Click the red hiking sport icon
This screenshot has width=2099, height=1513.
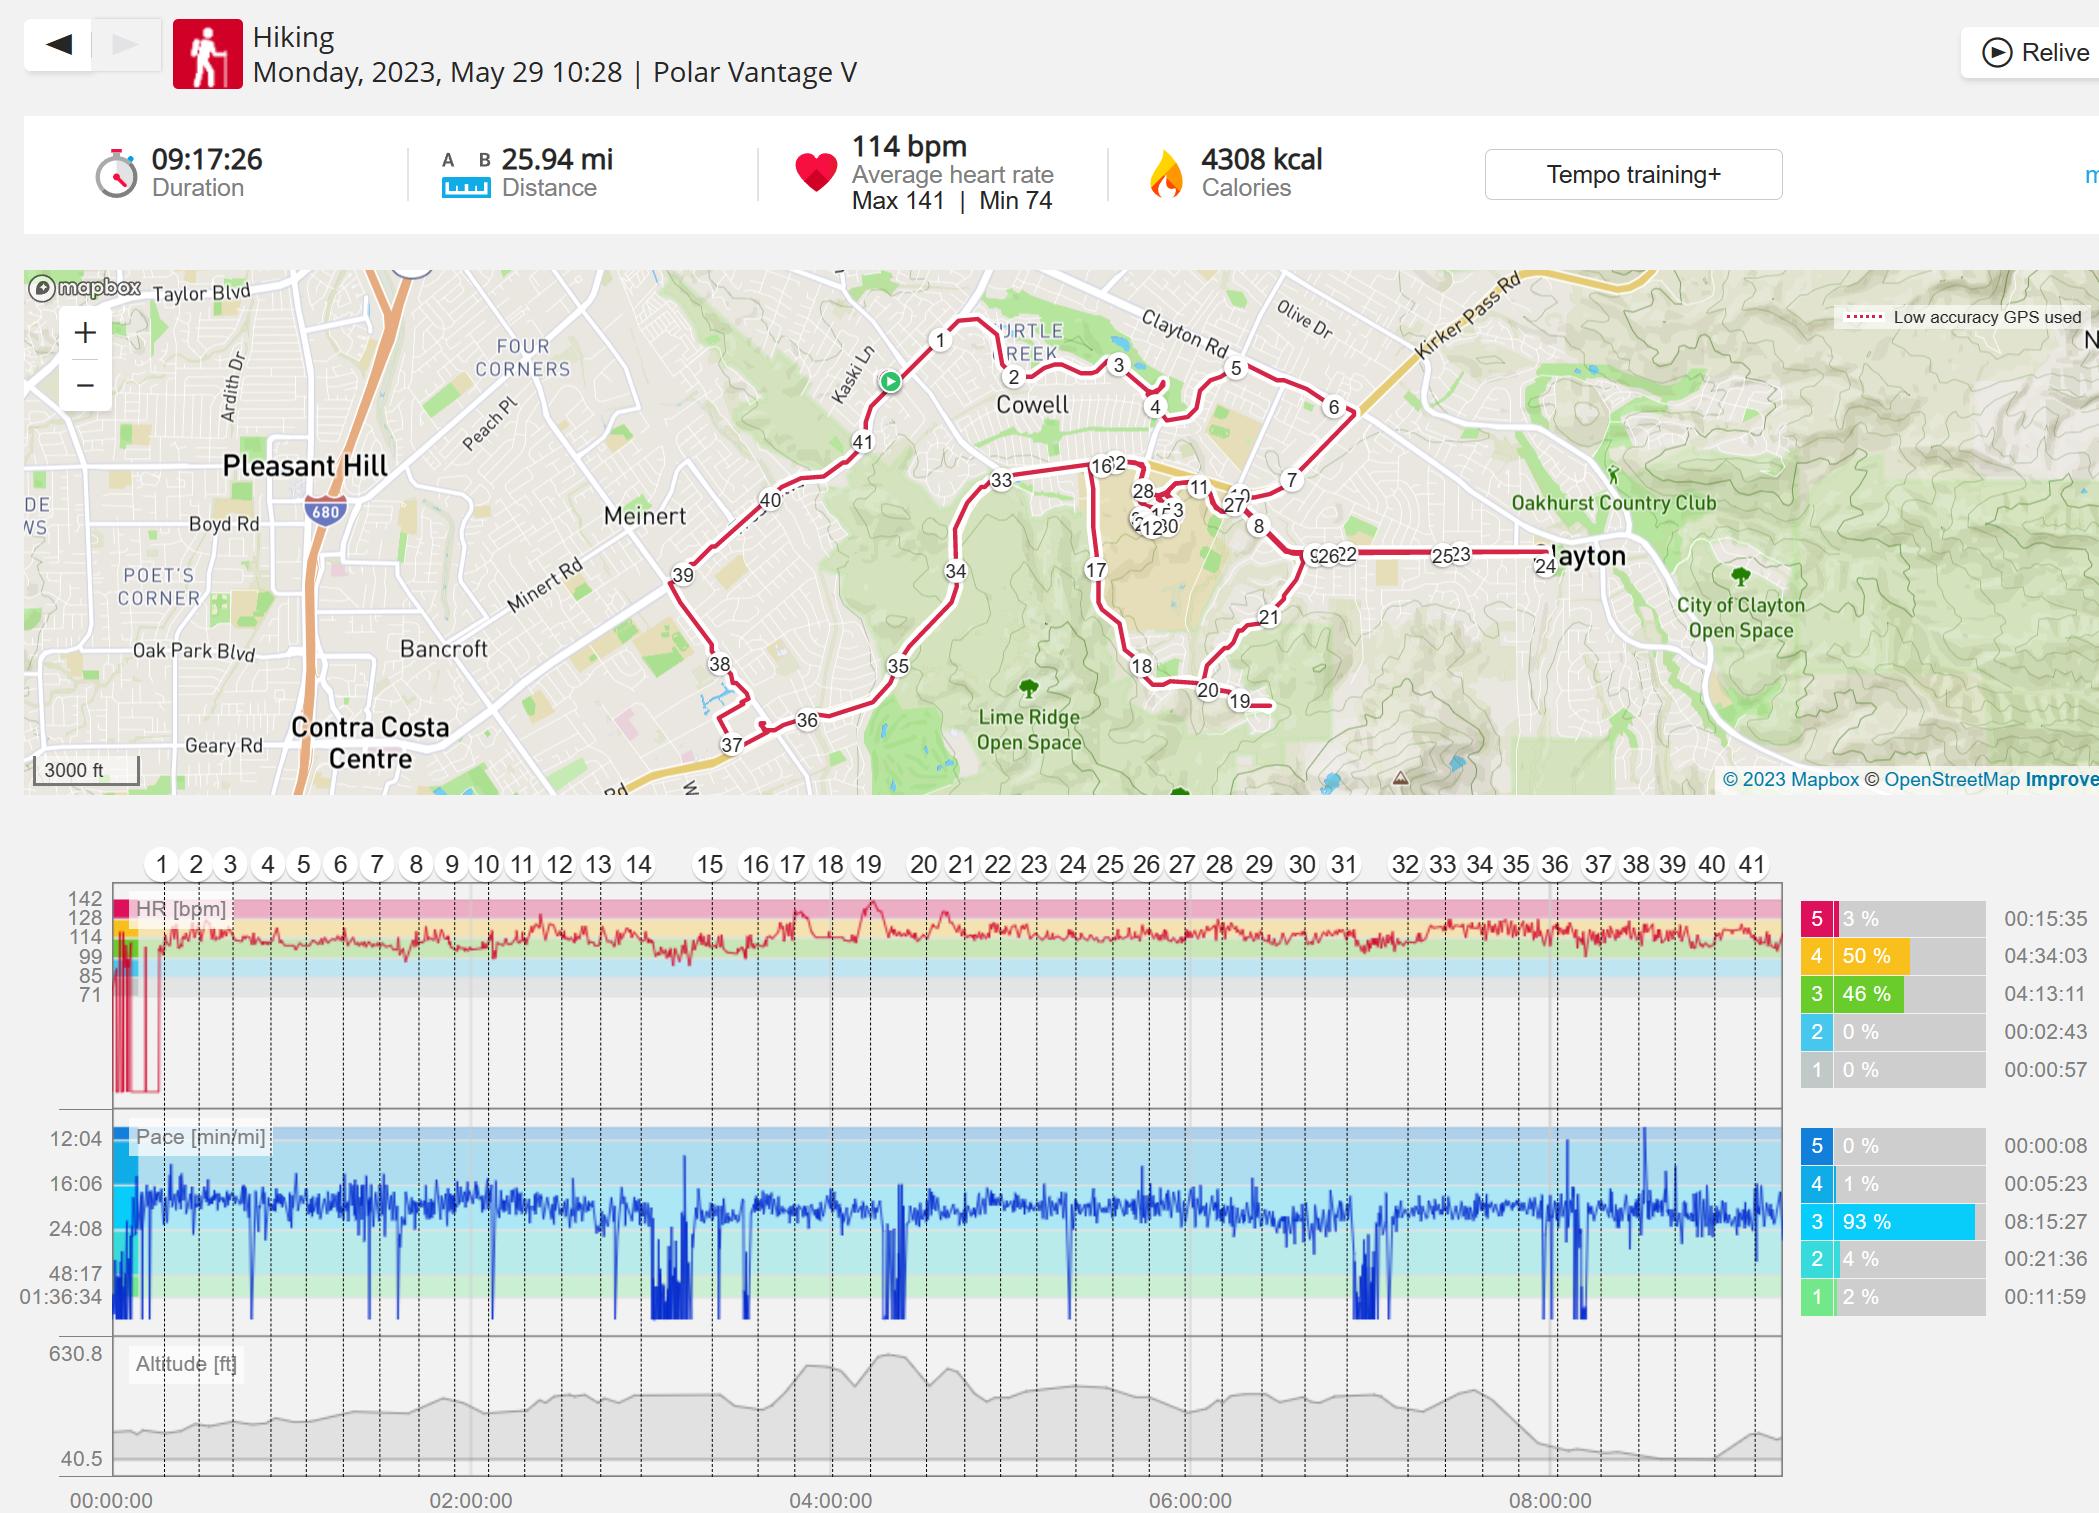point(208,54)
